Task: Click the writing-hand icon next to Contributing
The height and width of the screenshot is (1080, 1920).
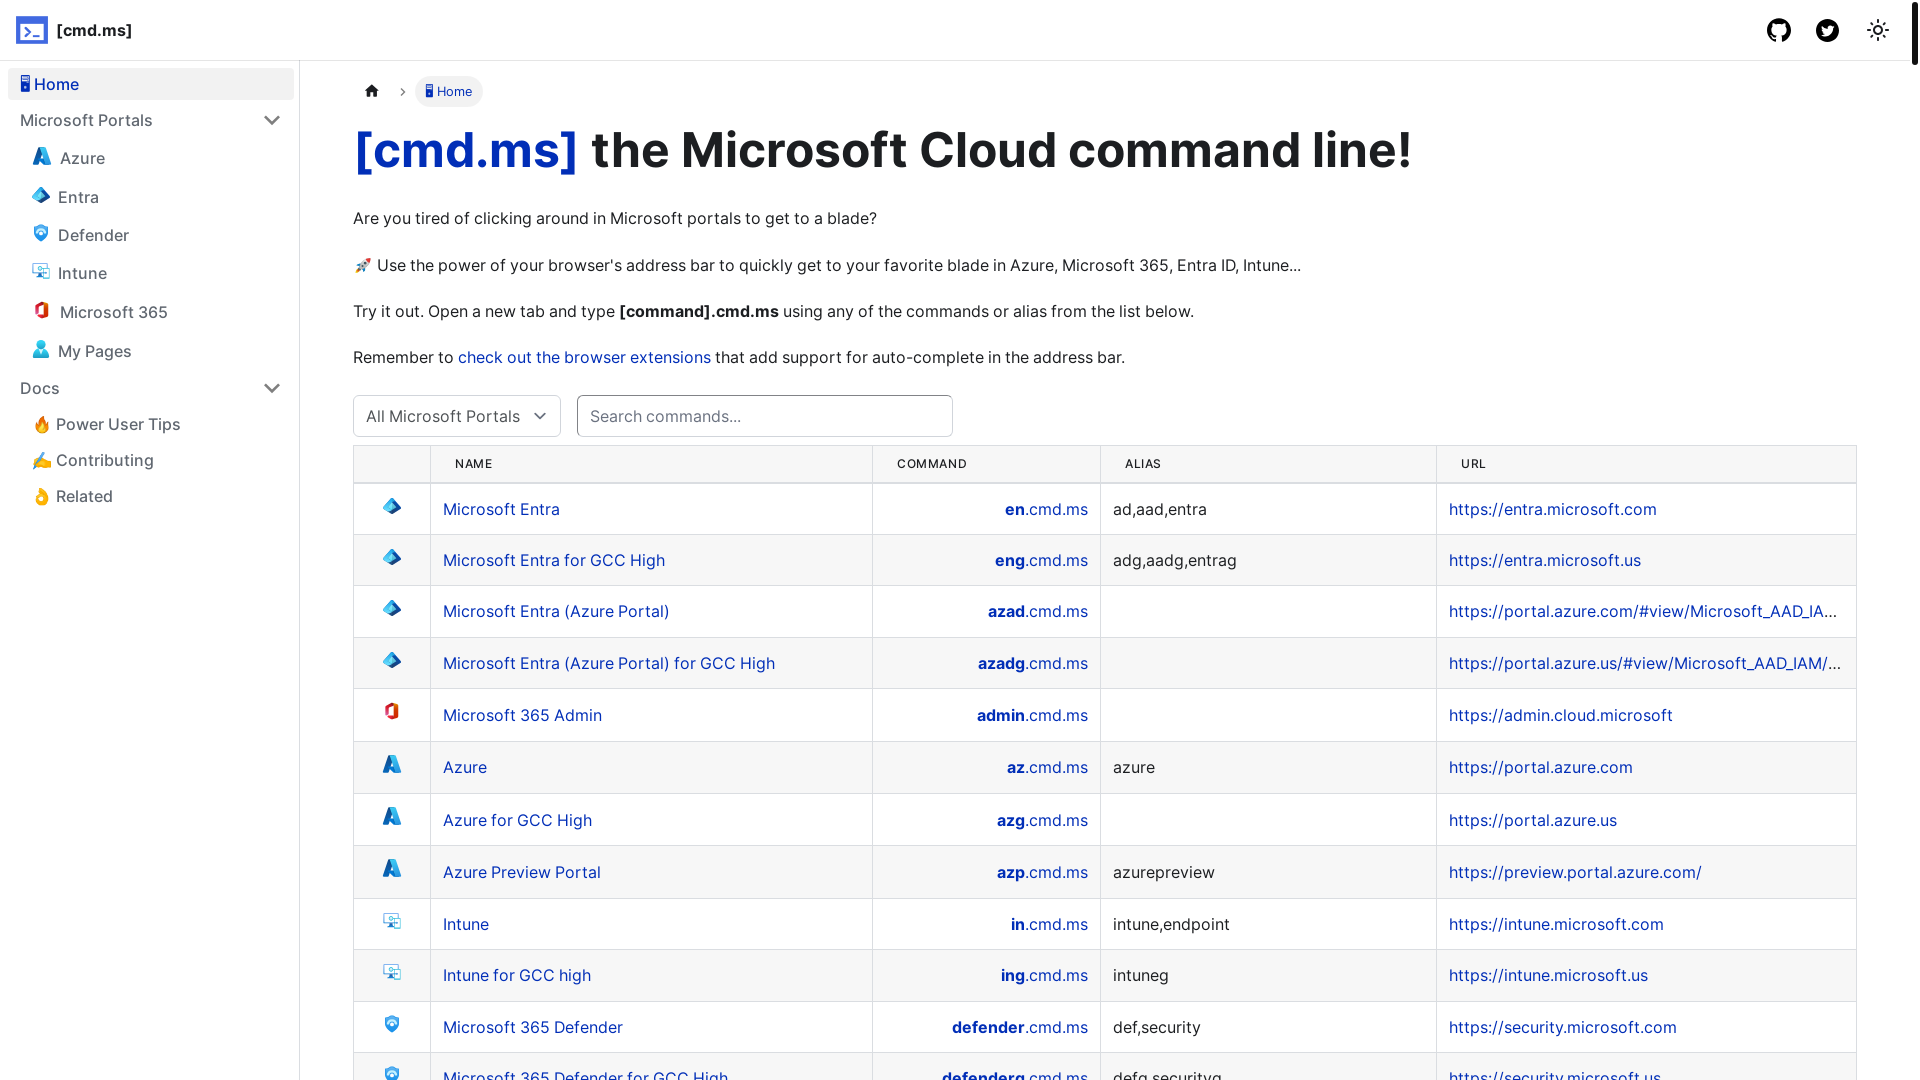Action: coord(41,460)
